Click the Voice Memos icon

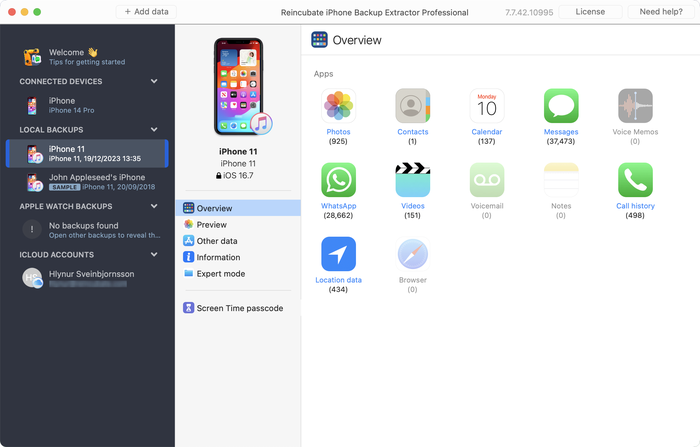tap(635, 106)
